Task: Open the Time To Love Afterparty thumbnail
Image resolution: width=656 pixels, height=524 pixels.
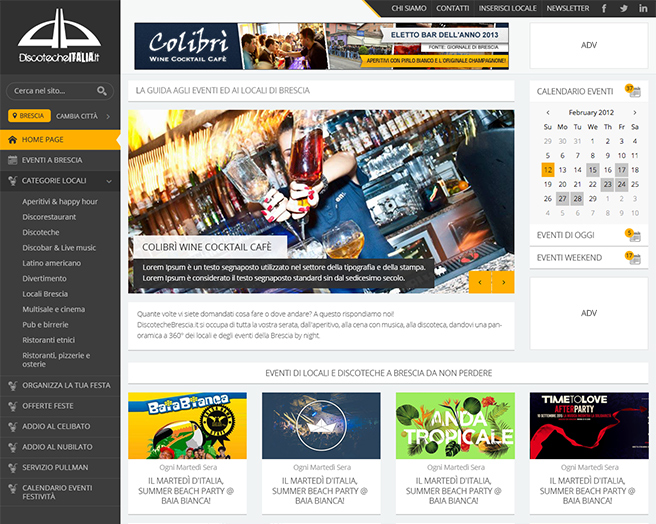Action: (589, 426)
